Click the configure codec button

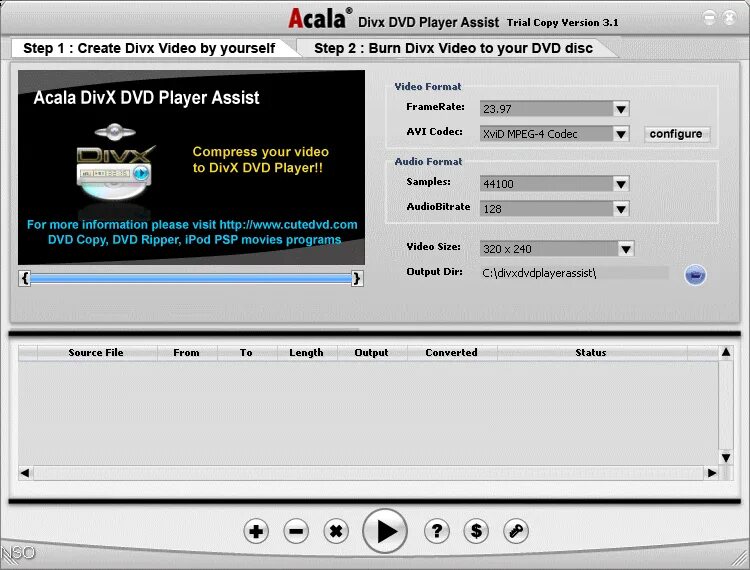click(676, 134)
